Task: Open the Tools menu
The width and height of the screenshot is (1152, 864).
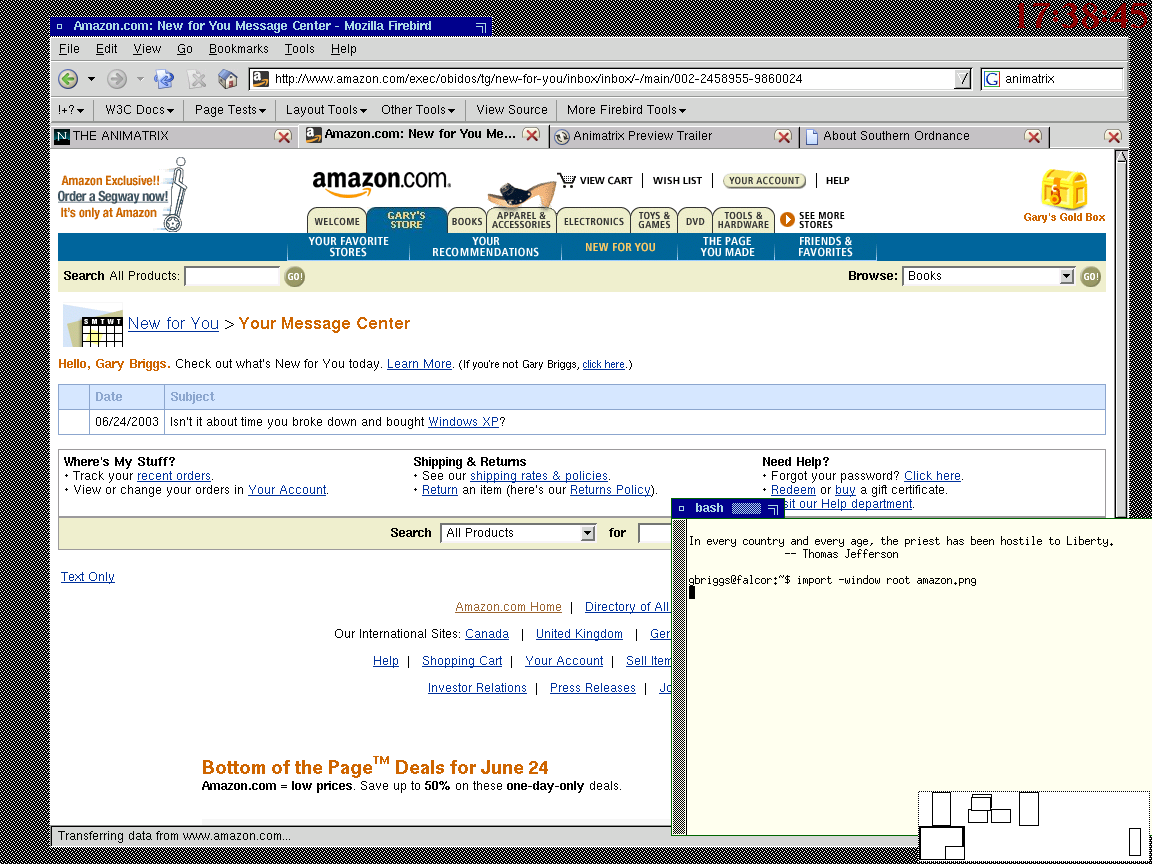Action: pyautogui.click(x=299, y=49)
